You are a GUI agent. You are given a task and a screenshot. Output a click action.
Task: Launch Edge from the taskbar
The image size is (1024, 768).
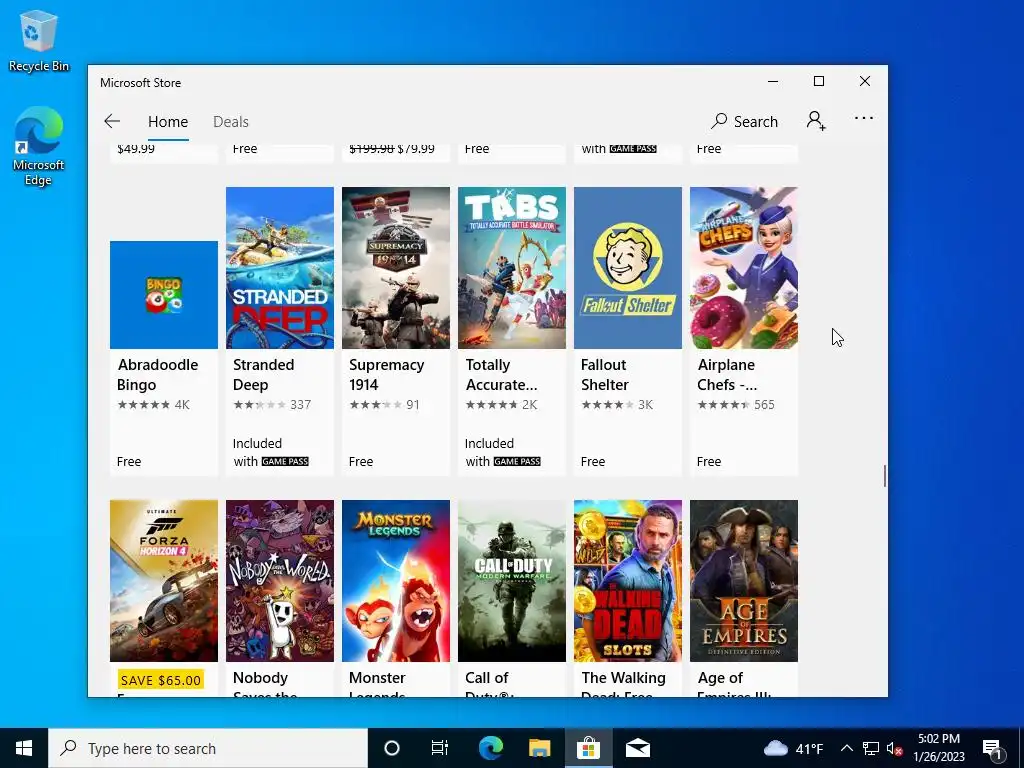click(x=490, y=748)
